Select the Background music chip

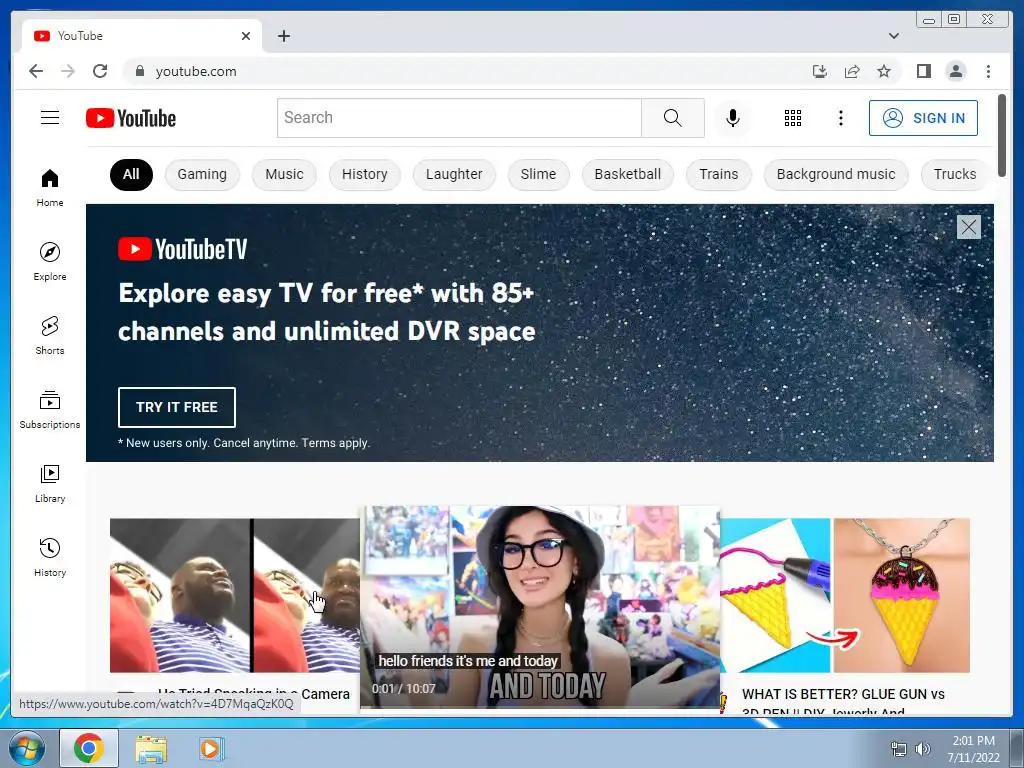coord(836,174)
